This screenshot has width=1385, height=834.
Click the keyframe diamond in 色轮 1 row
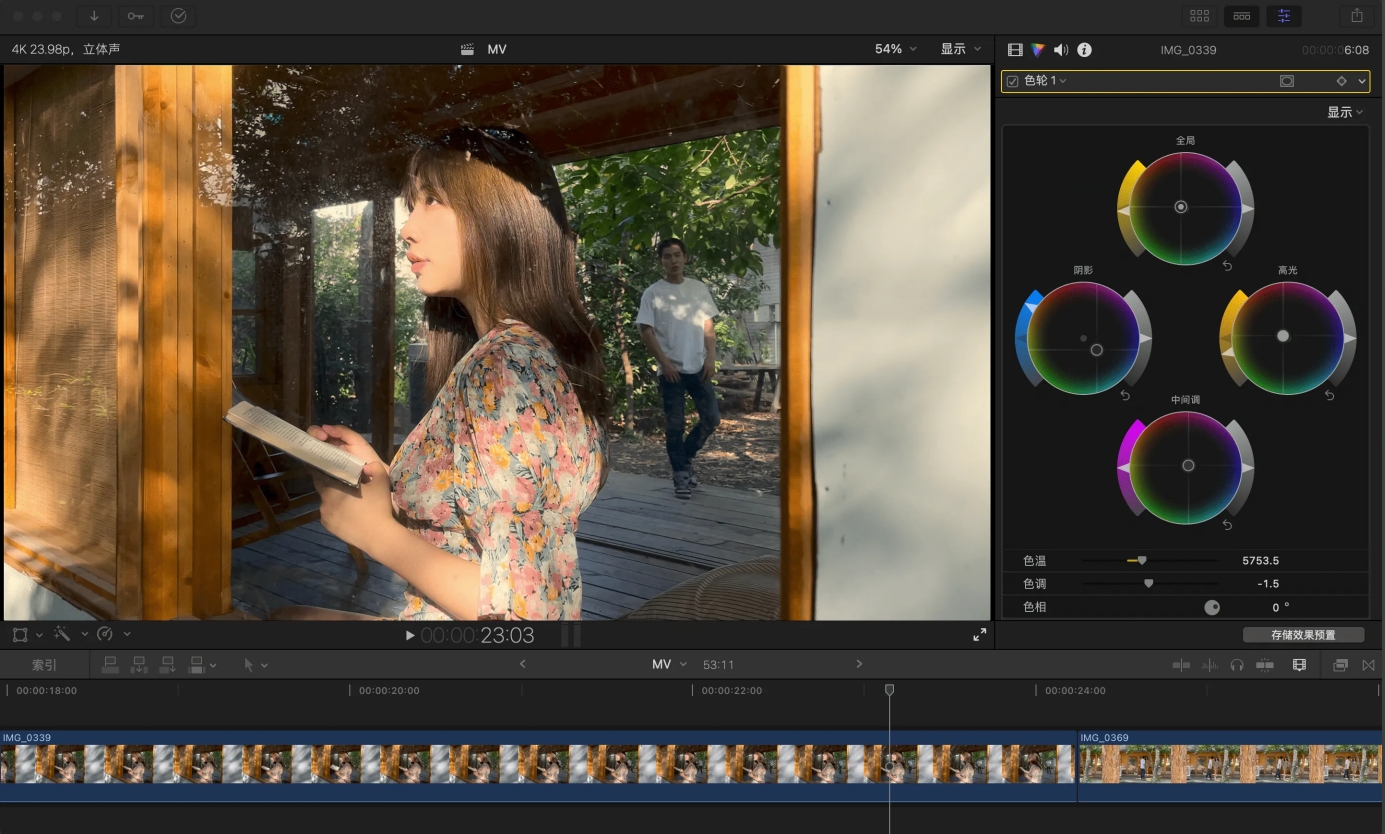[1342, 81]
